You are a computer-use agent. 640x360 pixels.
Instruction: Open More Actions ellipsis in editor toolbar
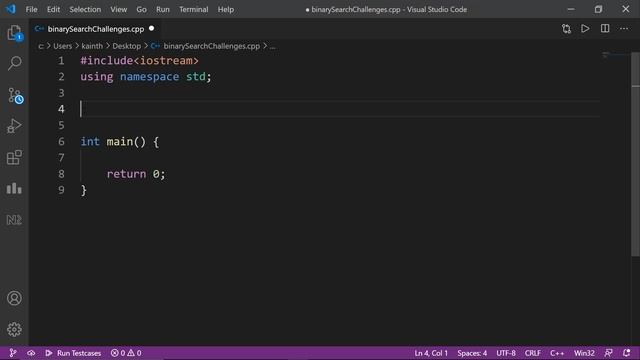624,29
